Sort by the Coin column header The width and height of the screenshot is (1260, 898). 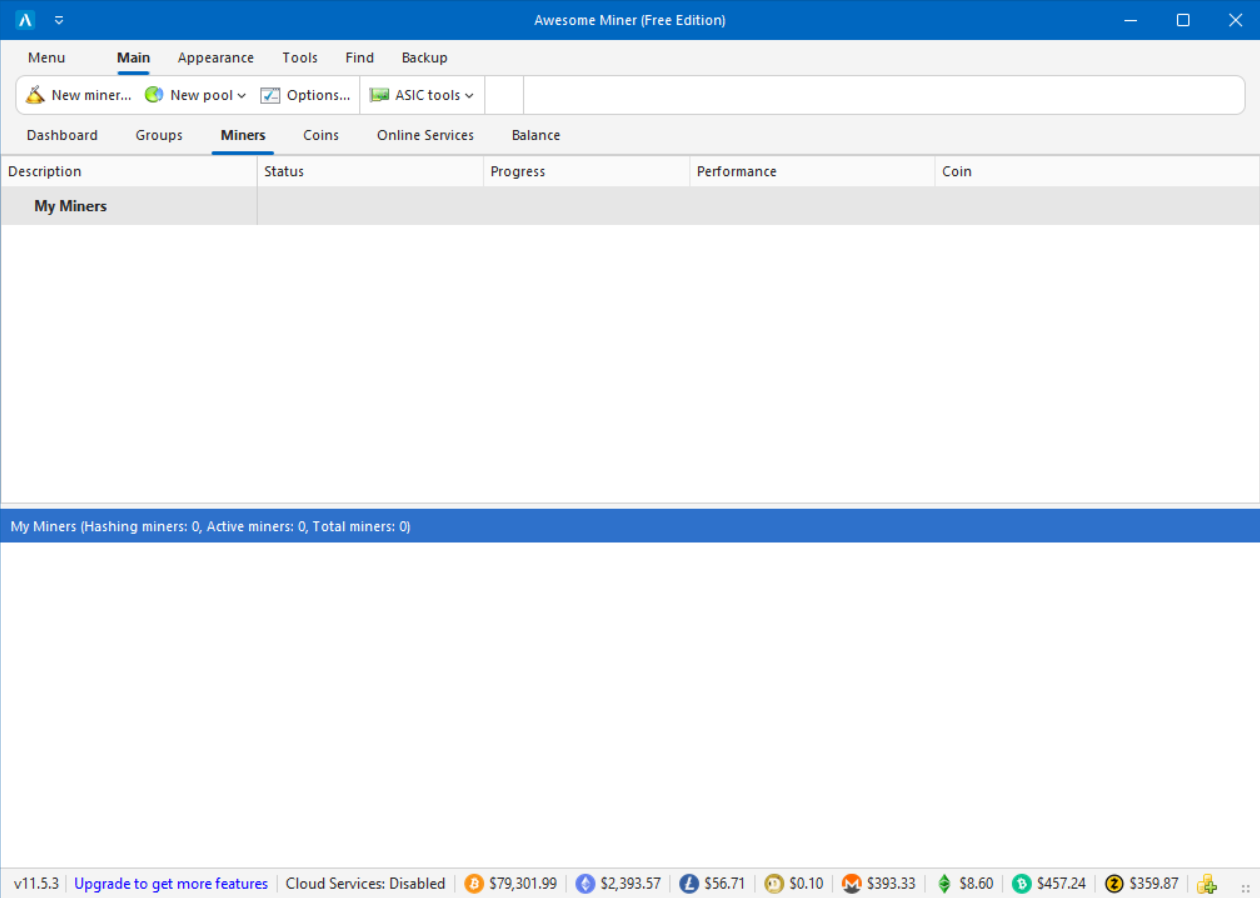(x=1097, y=171)
